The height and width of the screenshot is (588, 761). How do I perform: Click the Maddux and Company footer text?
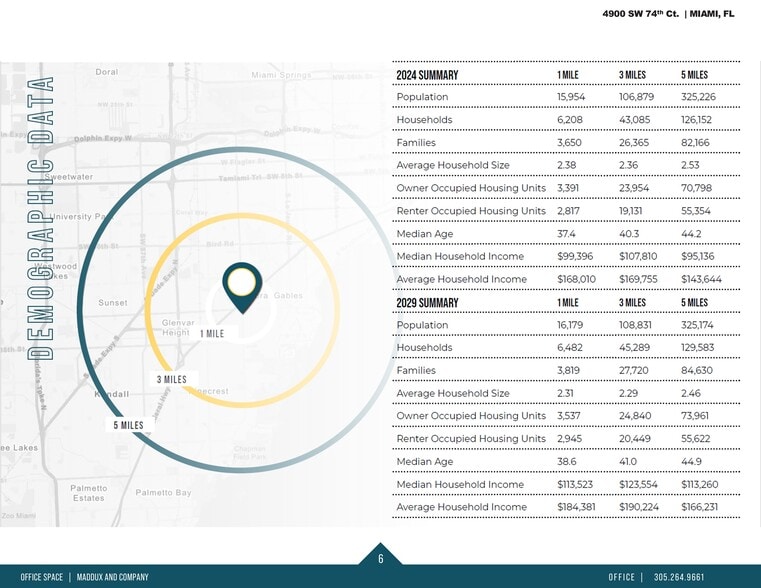pos(112,577)
